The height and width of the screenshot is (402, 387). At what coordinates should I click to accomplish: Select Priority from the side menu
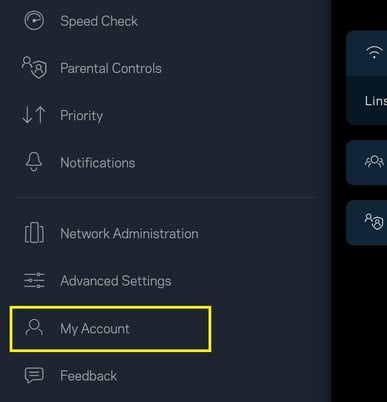point(81,116)
